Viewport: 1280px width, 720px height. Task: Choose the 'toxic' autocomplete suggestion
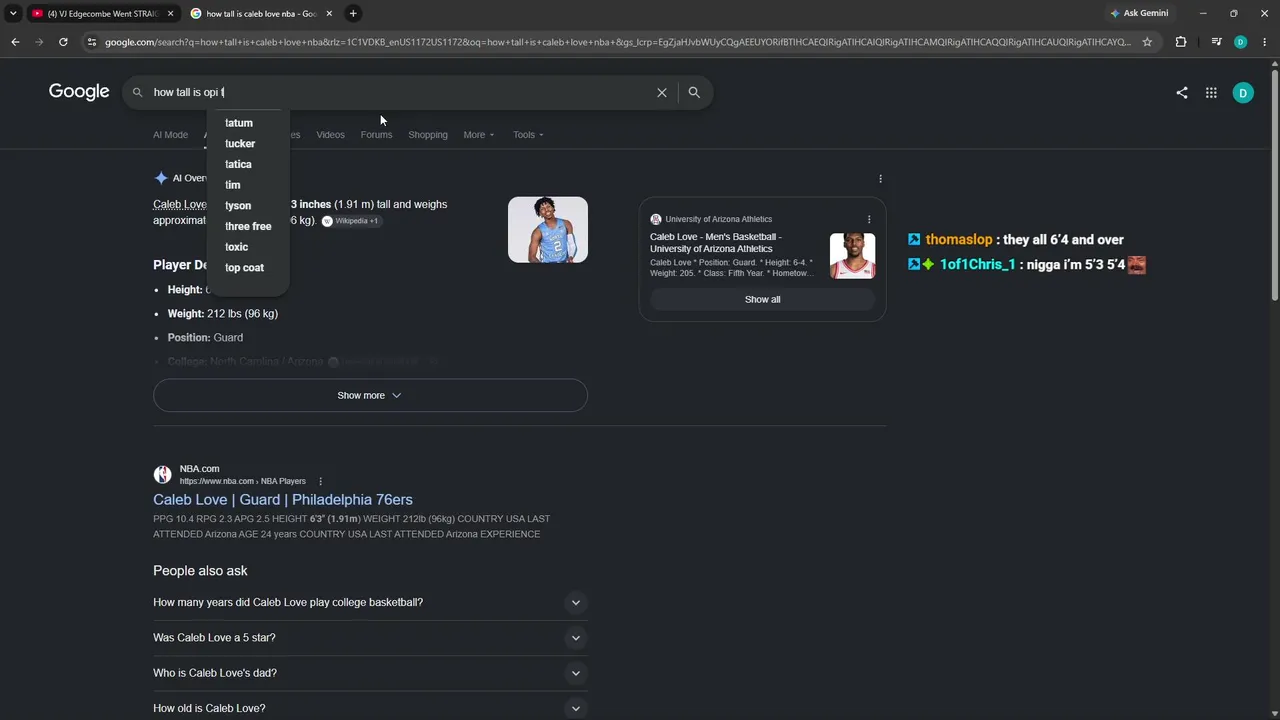[248, 247]
